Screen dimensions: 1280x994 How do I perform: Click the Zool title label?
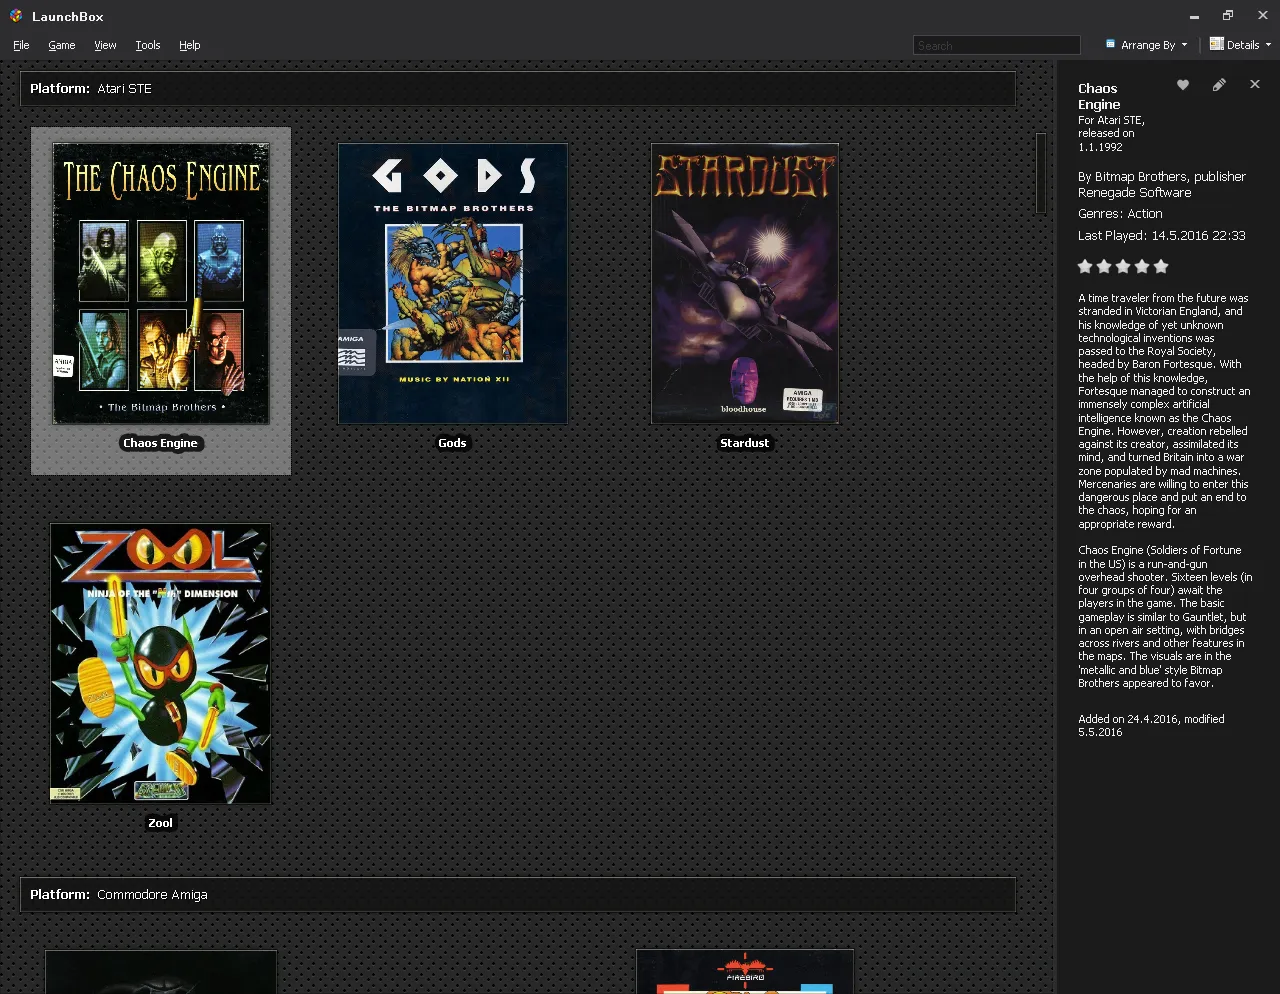point(160,823)
